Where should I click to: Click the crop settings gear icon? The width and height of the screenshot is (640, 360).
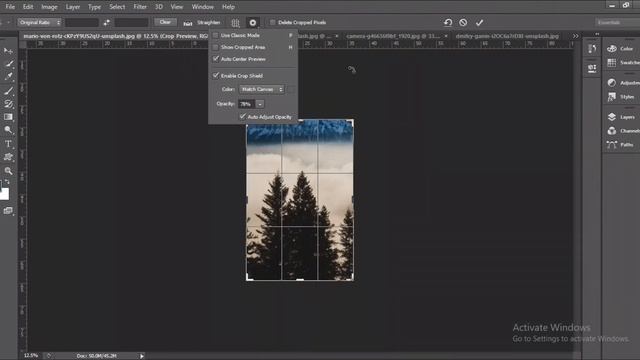tap(253, 23)
